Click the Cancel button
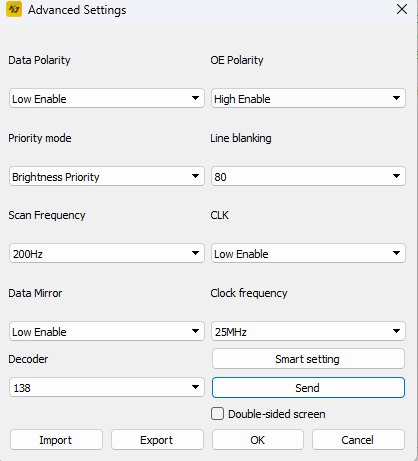Image resolution: width=418 pixels, height=461 pixels. click(x=358, y=440)
